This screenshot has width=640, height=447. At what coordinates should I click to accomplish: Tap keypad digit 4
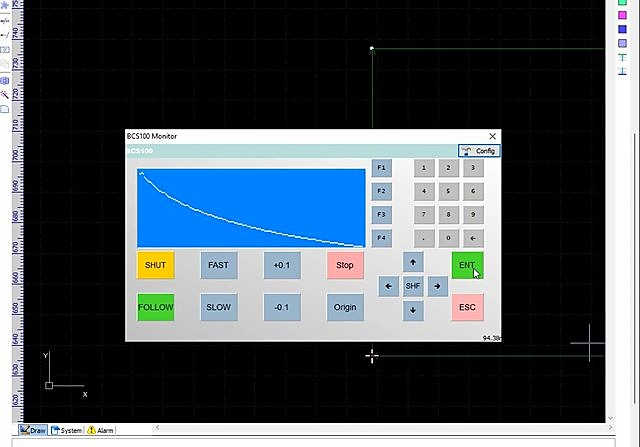(x=424, y=191)
